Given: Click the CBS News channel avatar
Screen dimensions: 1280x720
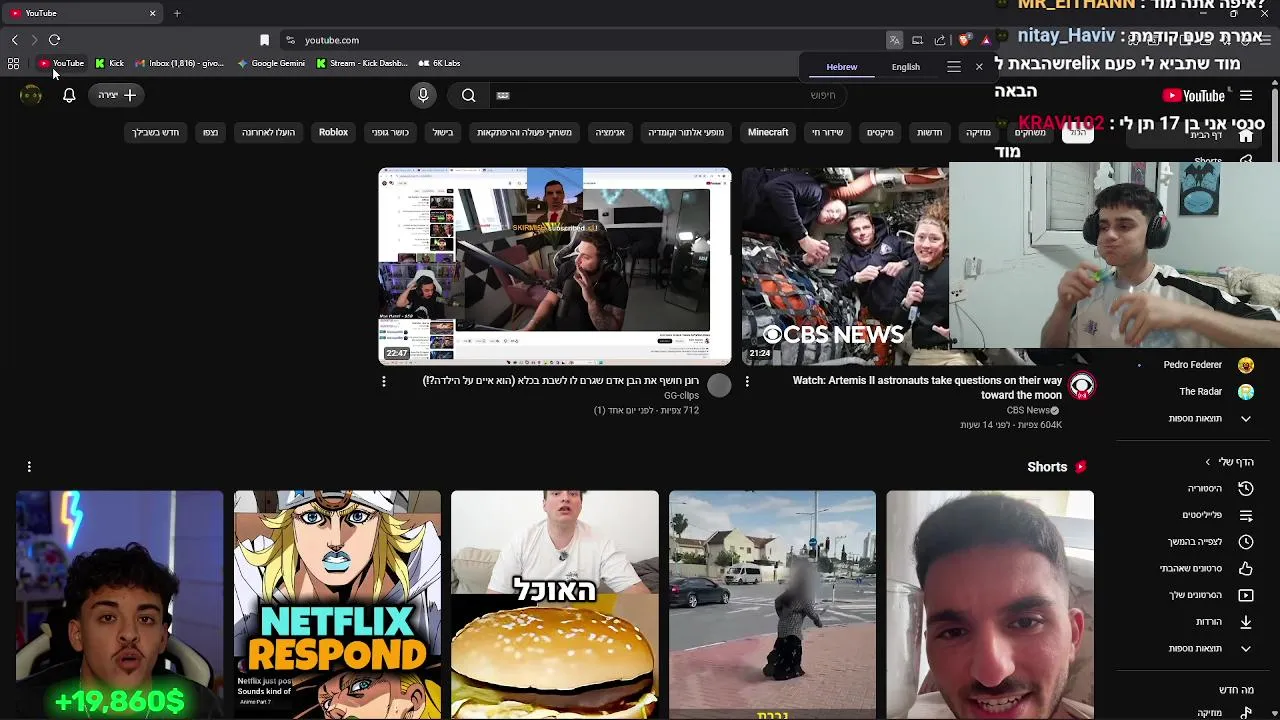Looking at the screenshot, I should (x=1081, y=386).
